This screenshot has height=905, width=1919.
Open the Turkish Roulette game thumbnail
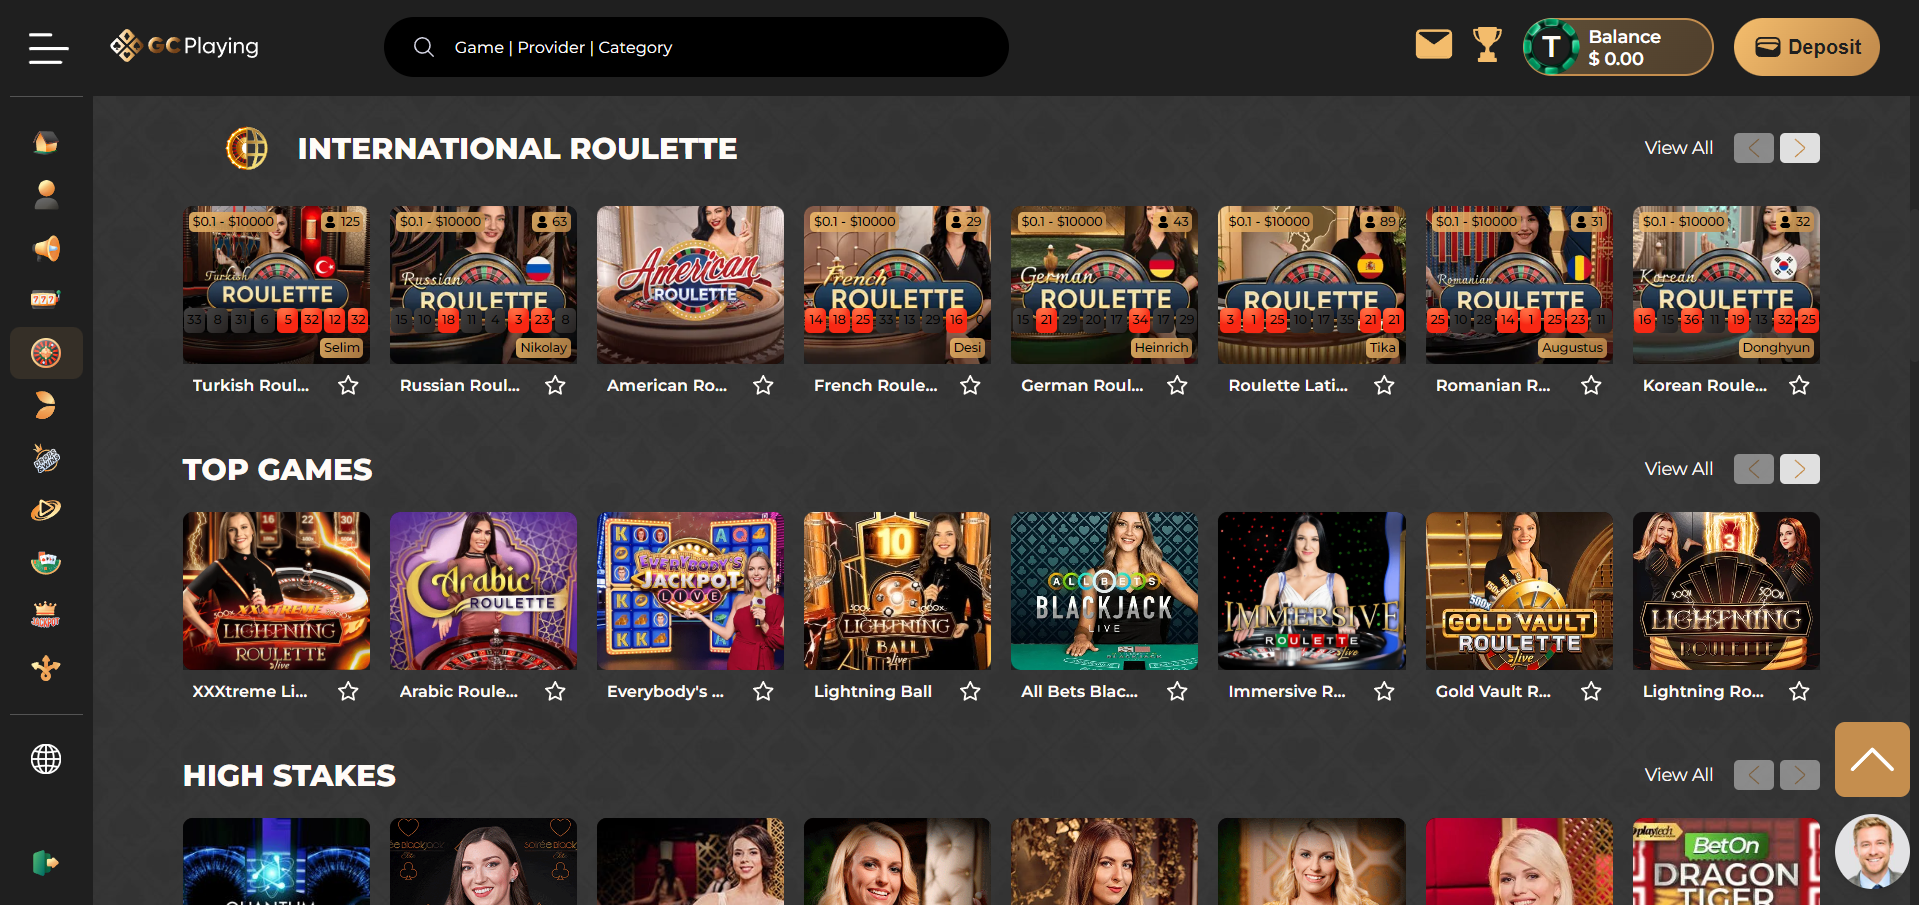click(276, 285)
